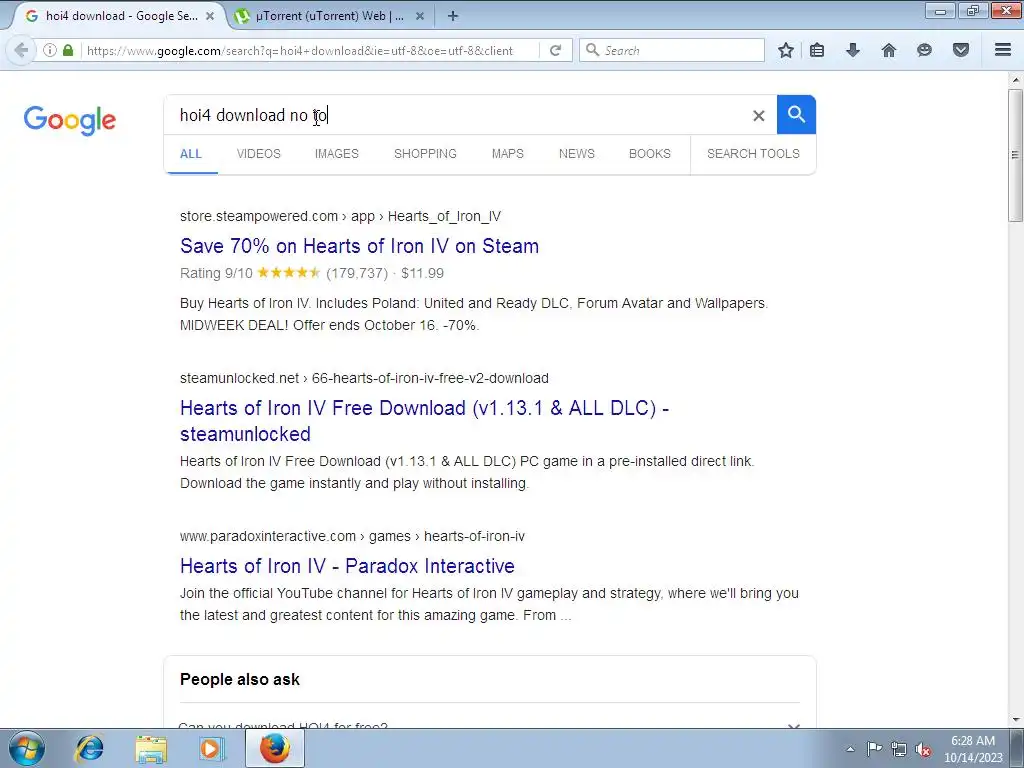Image resolution: width=1024 pixels, height=768 pixels.
Task: Click the muted volume tray icon
Action: [x=923, y=749]
